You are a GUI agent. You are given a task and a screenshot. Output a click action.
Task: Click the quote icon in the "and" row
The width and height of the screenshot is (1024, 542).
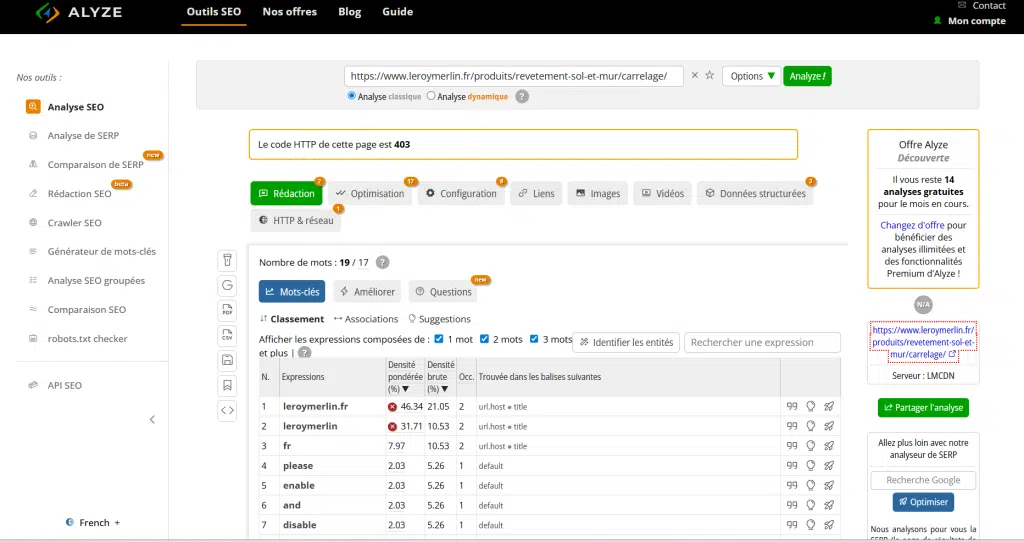click(x=792, y=505)
